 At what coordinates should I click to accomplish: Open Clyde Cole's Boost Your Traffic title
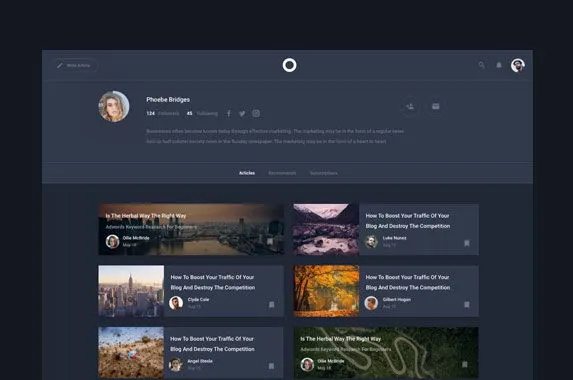pyautogui.click(x=213, y=282)
